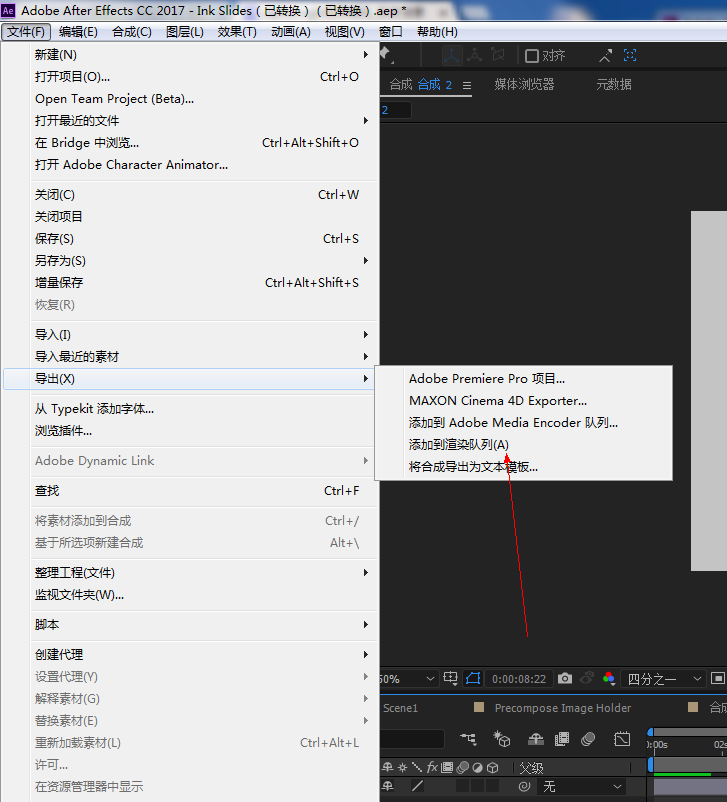Click the blue snap features bracket icon
This screenshot has height=802, width=727.
[x=630, y=55]
